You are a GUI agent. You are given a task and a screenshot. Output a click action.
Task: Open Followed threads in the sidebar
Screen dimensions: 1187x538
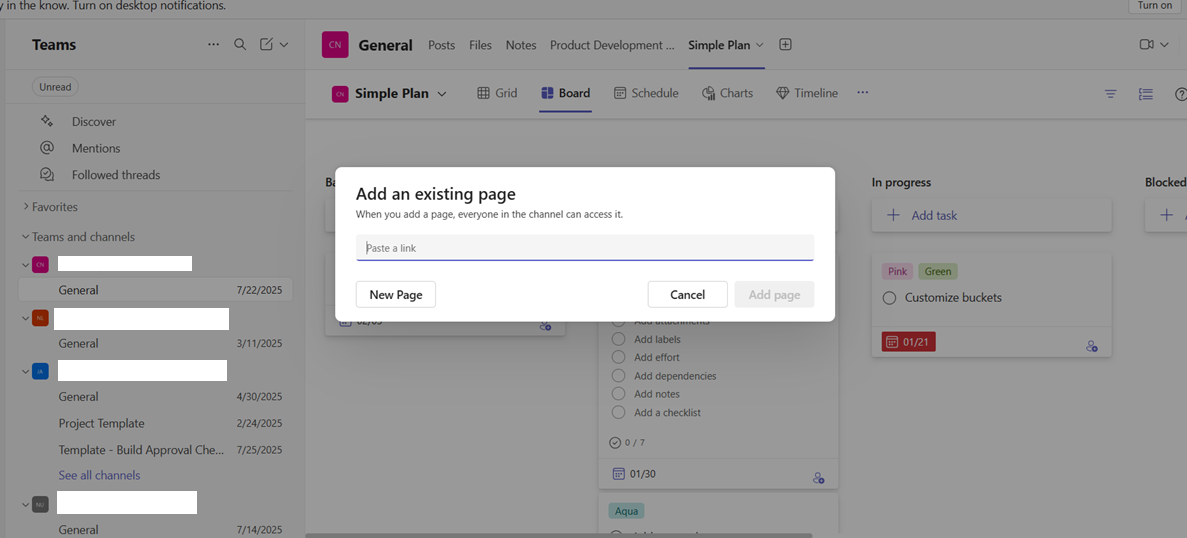point(116,175)
